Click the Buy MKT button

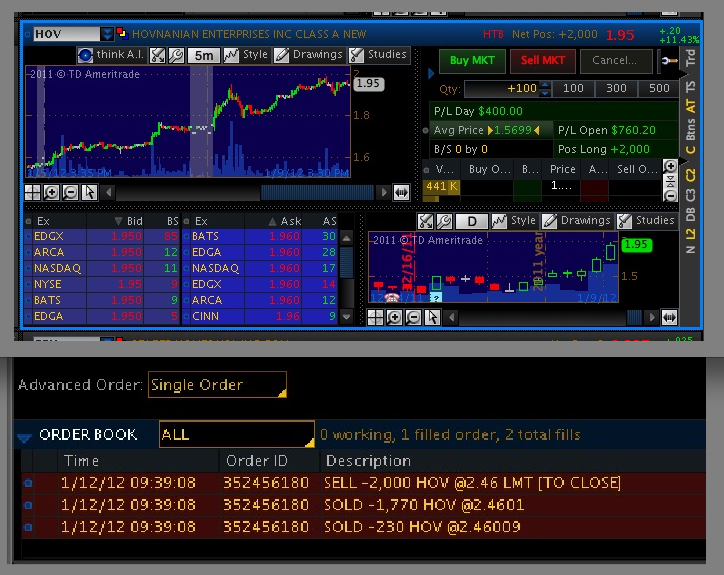coord(472,61)
